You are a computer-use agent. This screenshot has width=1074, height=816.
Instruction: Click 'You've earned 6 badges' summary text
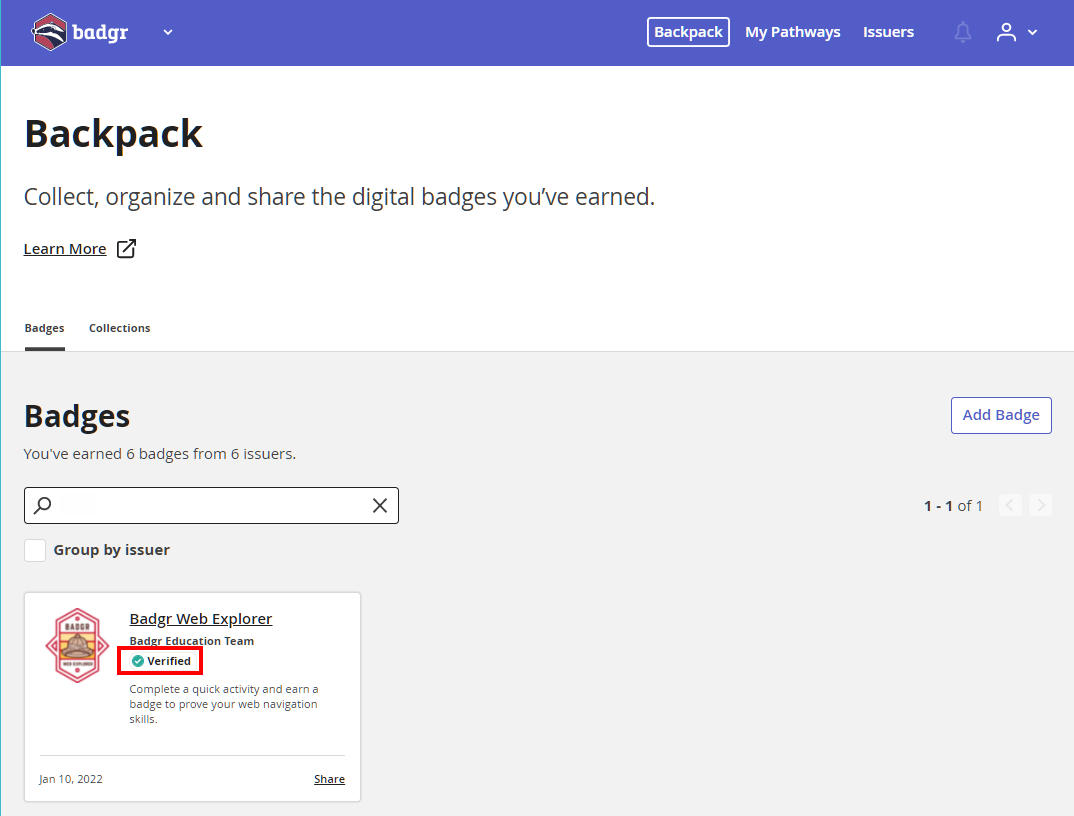(160, 454)
